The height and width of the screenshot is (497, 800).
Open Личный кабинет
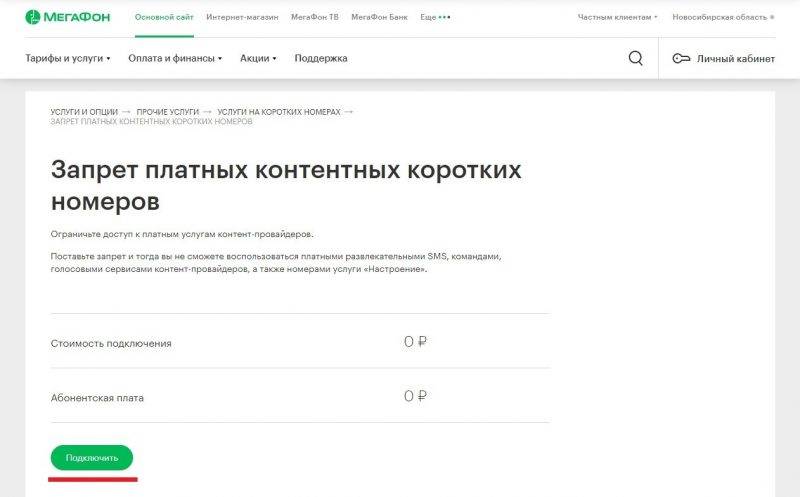pos(735,58)
